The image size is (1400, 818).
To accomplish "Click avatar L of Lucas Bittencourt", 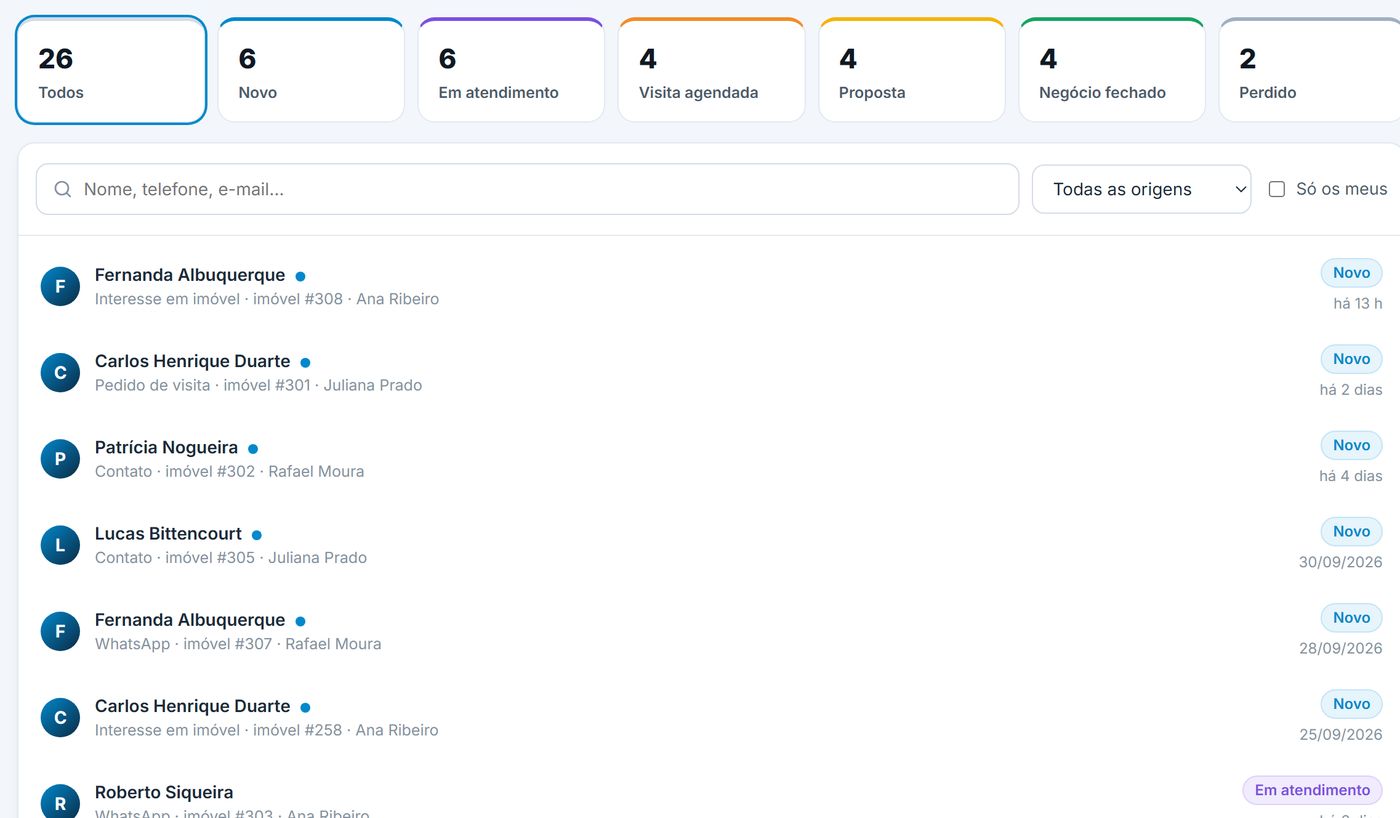I will click(x=60, y=545).
